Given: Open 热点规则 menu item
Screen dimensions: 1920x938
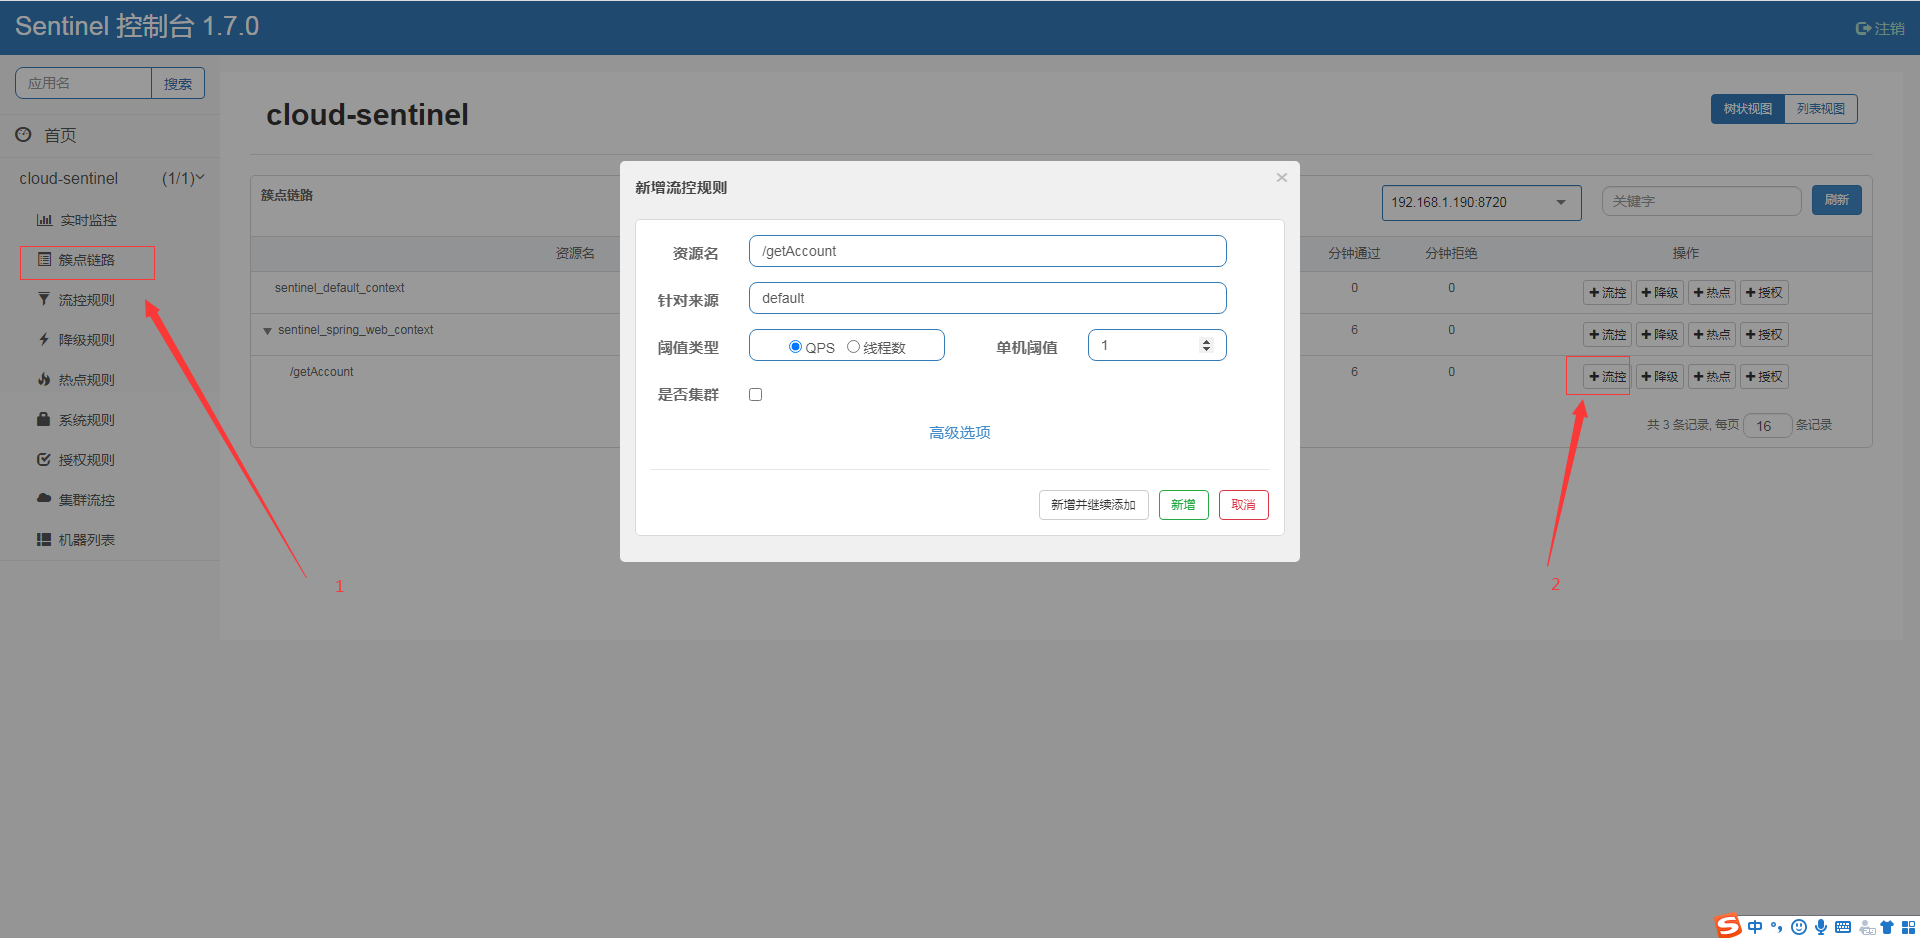Looking at the screenshot, I should (x=86, y=380).
